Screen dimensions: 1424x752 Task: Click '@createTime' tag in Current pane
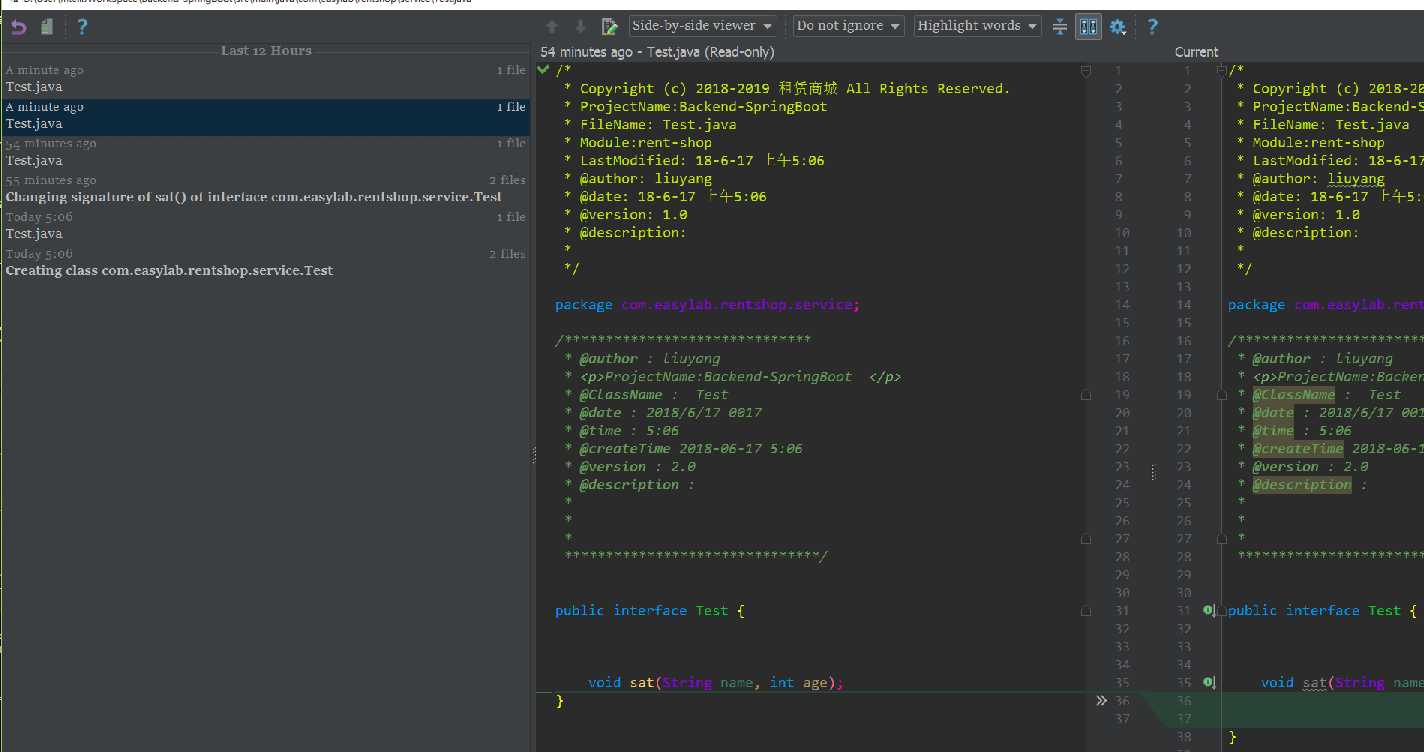[x=1297, y=449]
